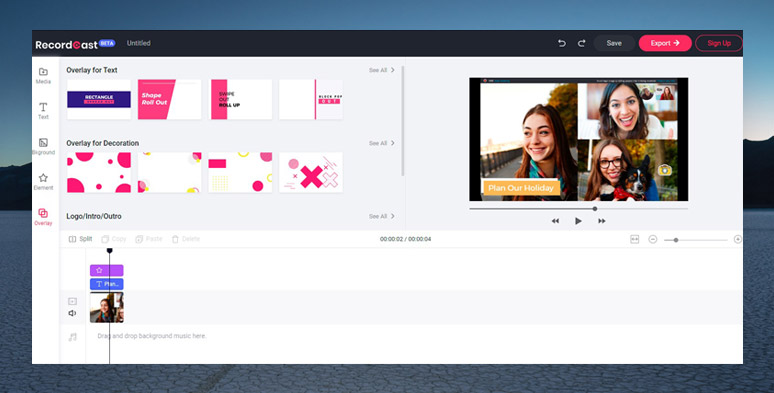
Task: Open the Bkground panel in sidebar
Action: [43, 147]
